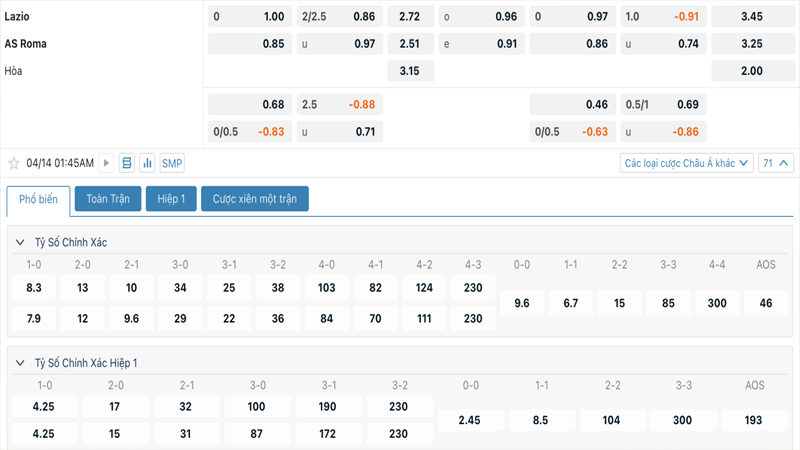Screen dimensions: 800x450
Task: Click the SMP button
Action: (172, 163)
